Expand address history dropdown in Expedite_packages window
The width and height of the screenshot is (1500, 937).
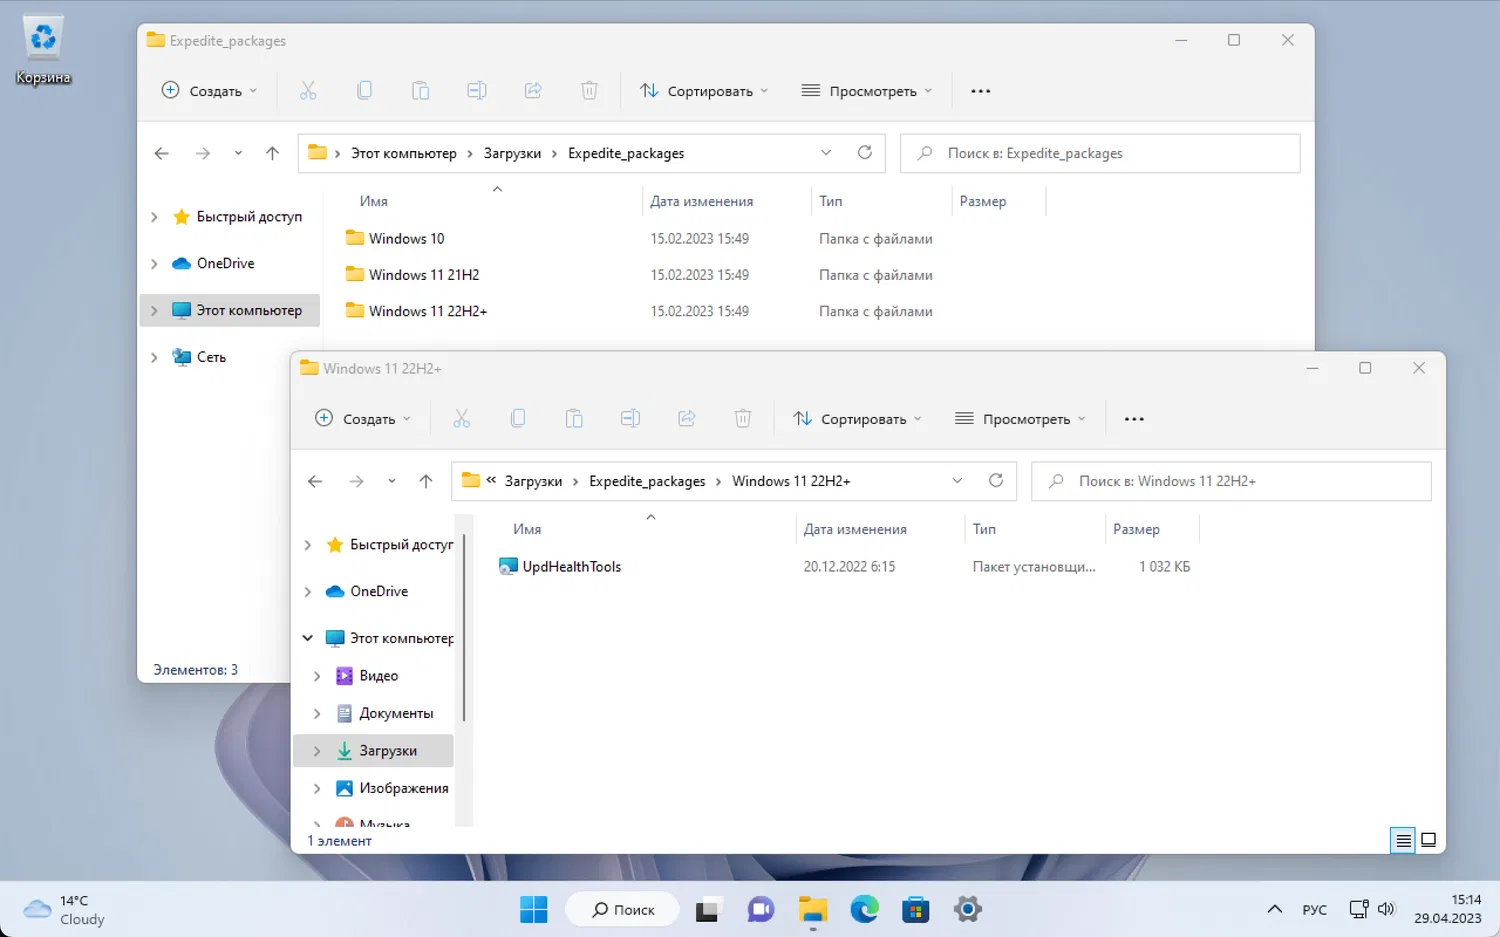coord(826,153)
